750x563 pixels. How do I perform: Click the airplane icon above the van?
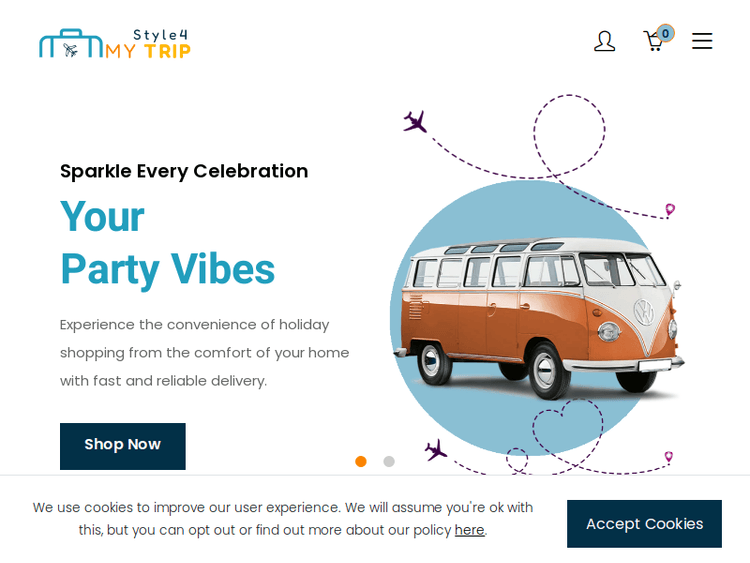tap(415, 122)
